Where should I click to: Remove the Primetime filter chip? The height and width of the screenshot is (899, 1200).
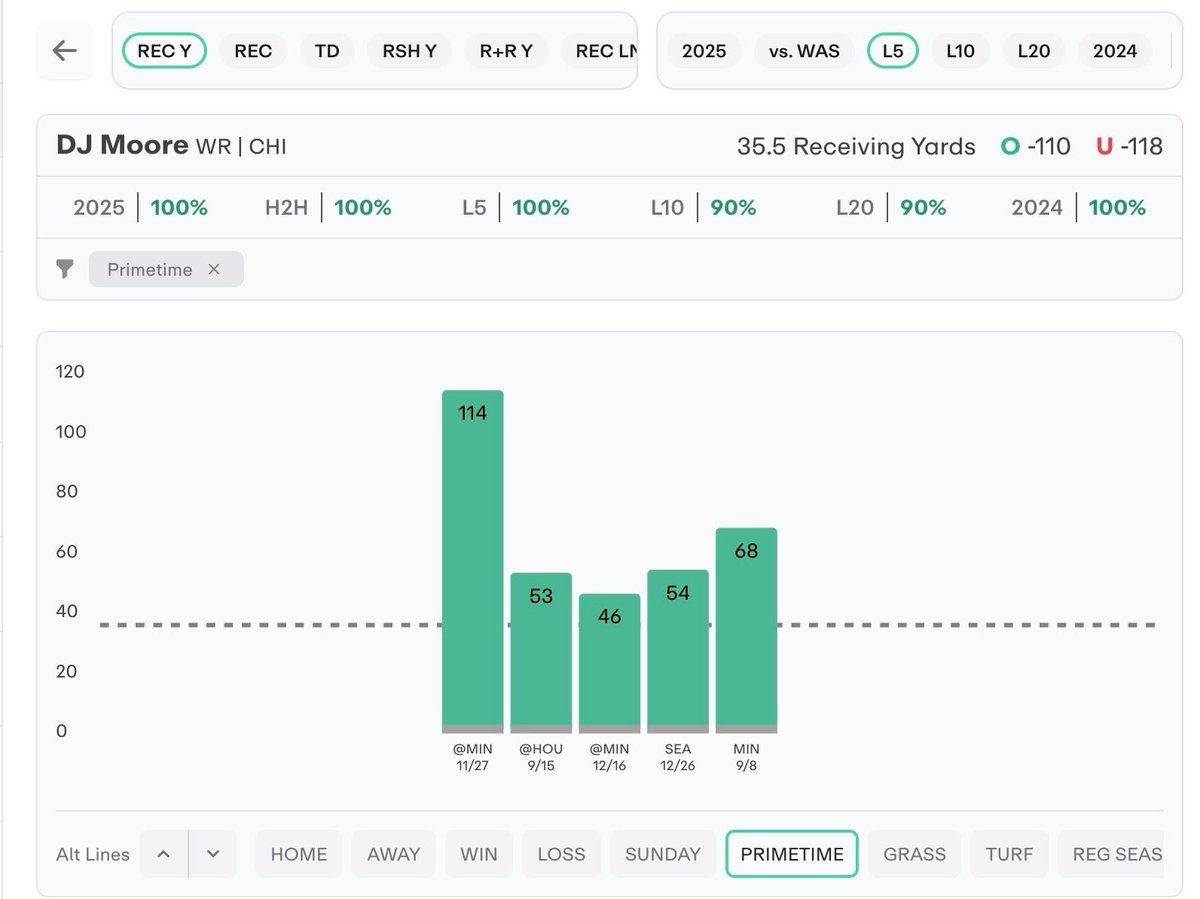214,269
